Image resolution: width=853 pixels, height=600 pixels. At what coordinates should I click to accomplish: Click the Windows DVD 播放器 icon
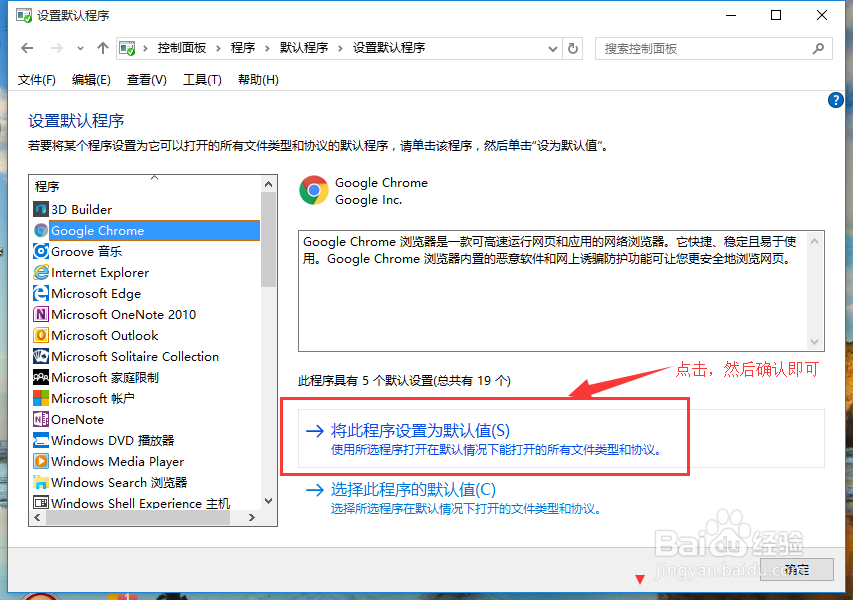[41, 440]
